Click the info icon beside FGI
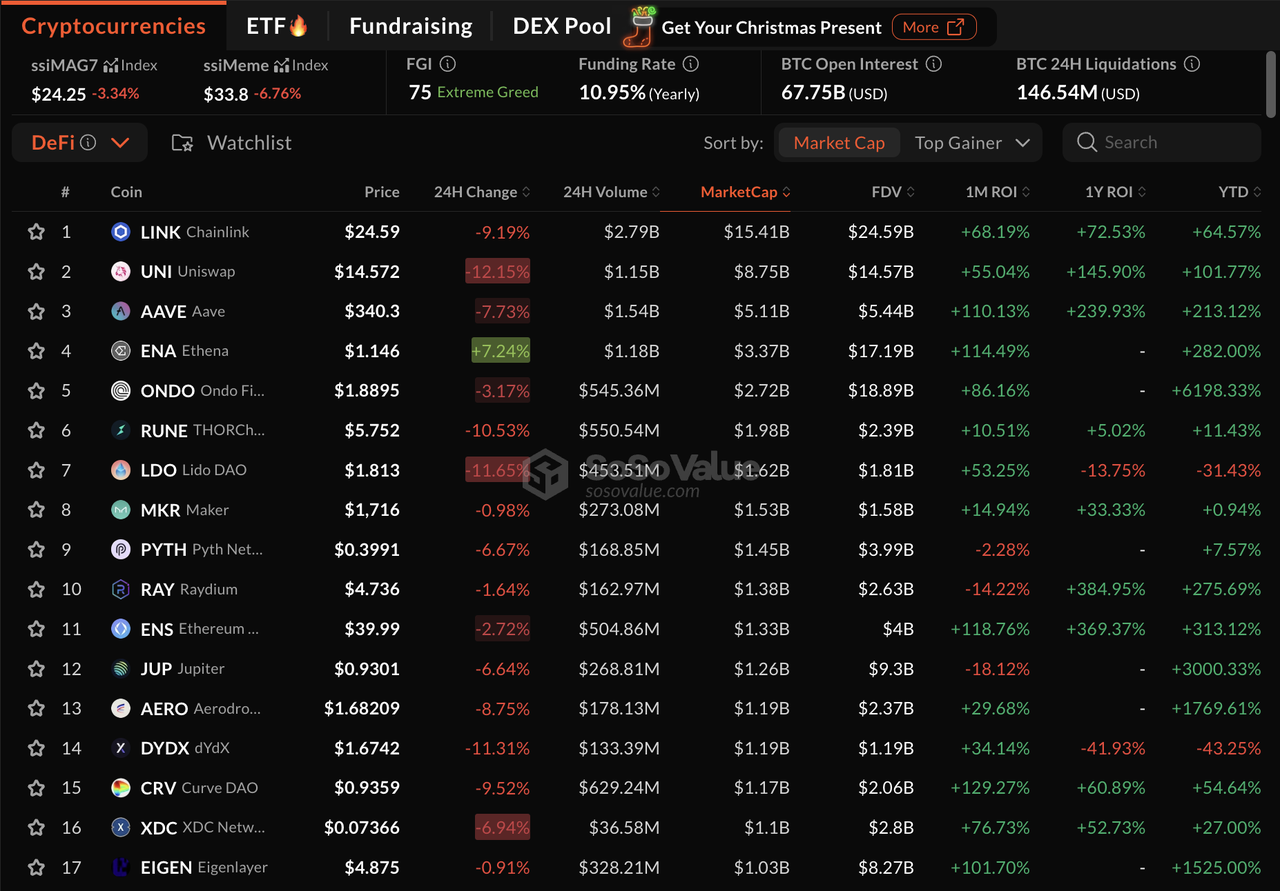This screenshot has height=891, width=1280. 448,64
